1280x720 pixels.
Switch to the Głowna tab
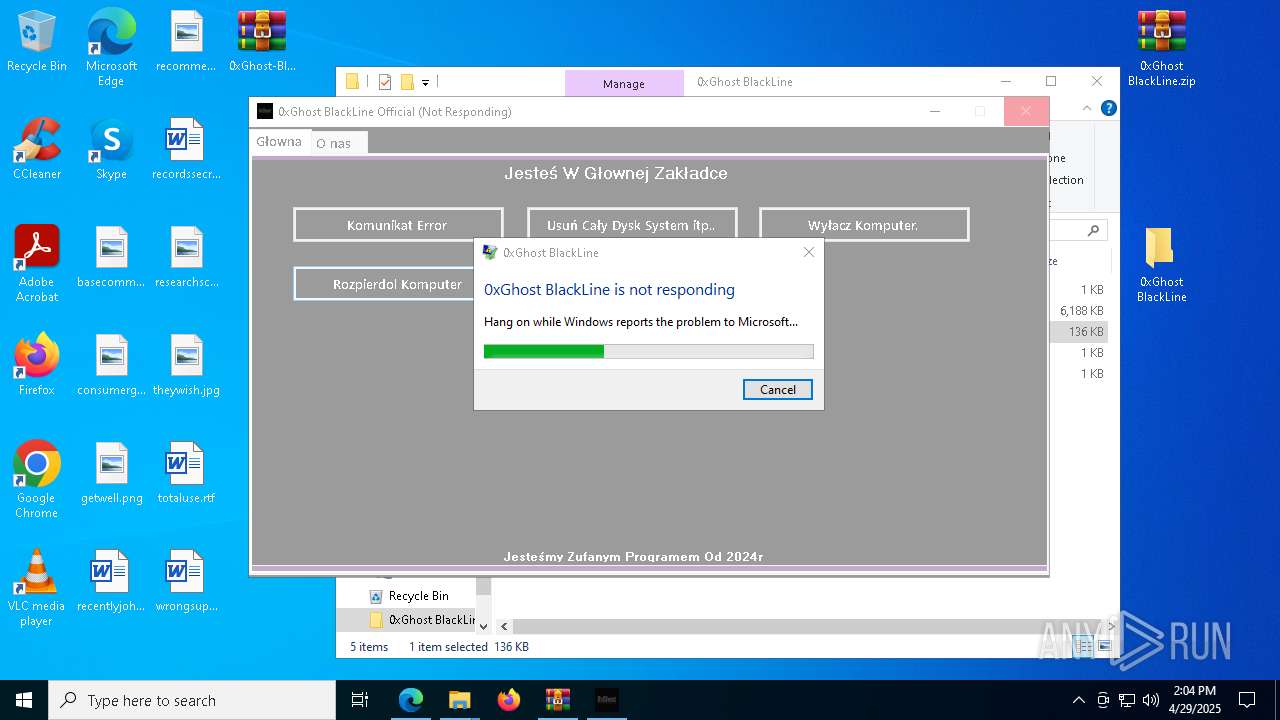[279, 141]
